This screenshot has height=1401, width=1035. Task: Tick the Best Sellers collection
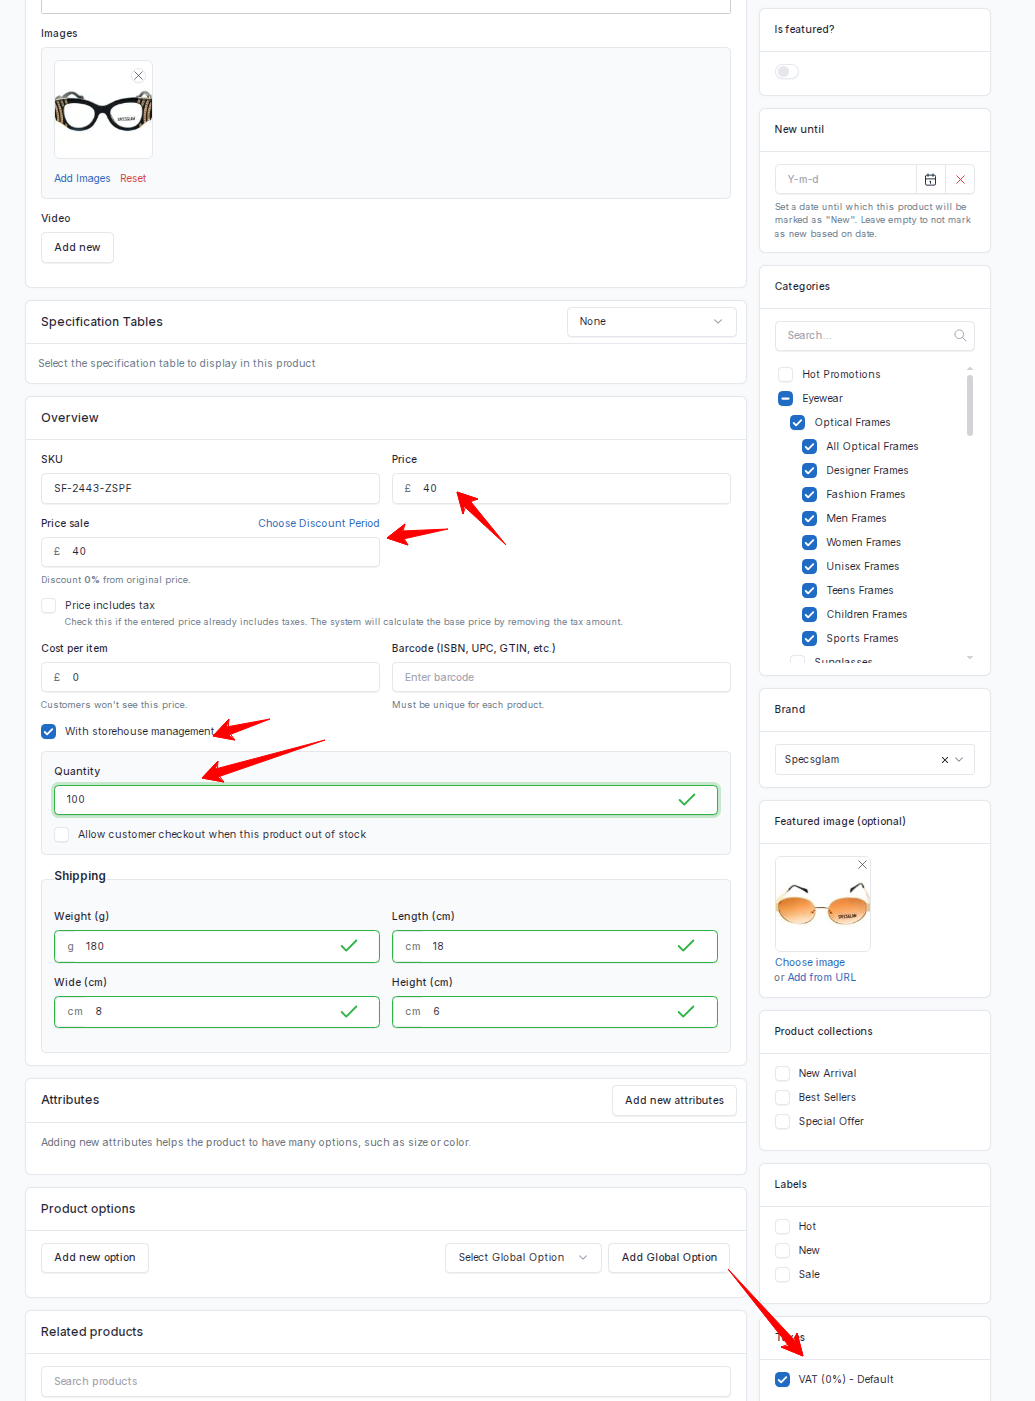783,1097
